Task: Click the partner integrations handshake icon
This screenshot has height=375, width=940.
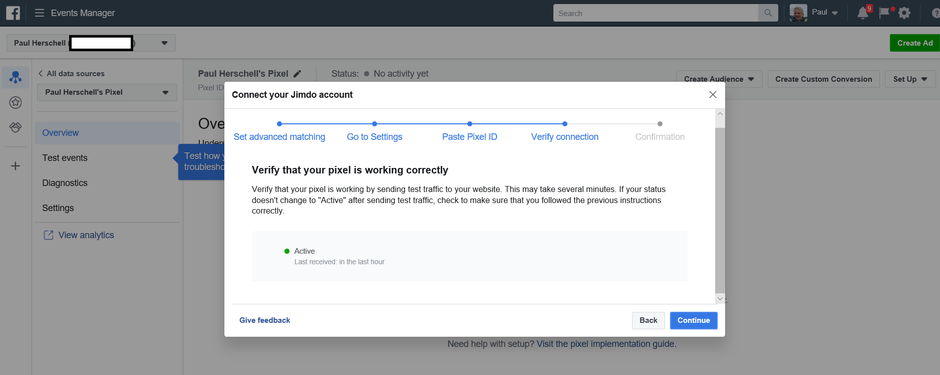Action: point(16,128)
